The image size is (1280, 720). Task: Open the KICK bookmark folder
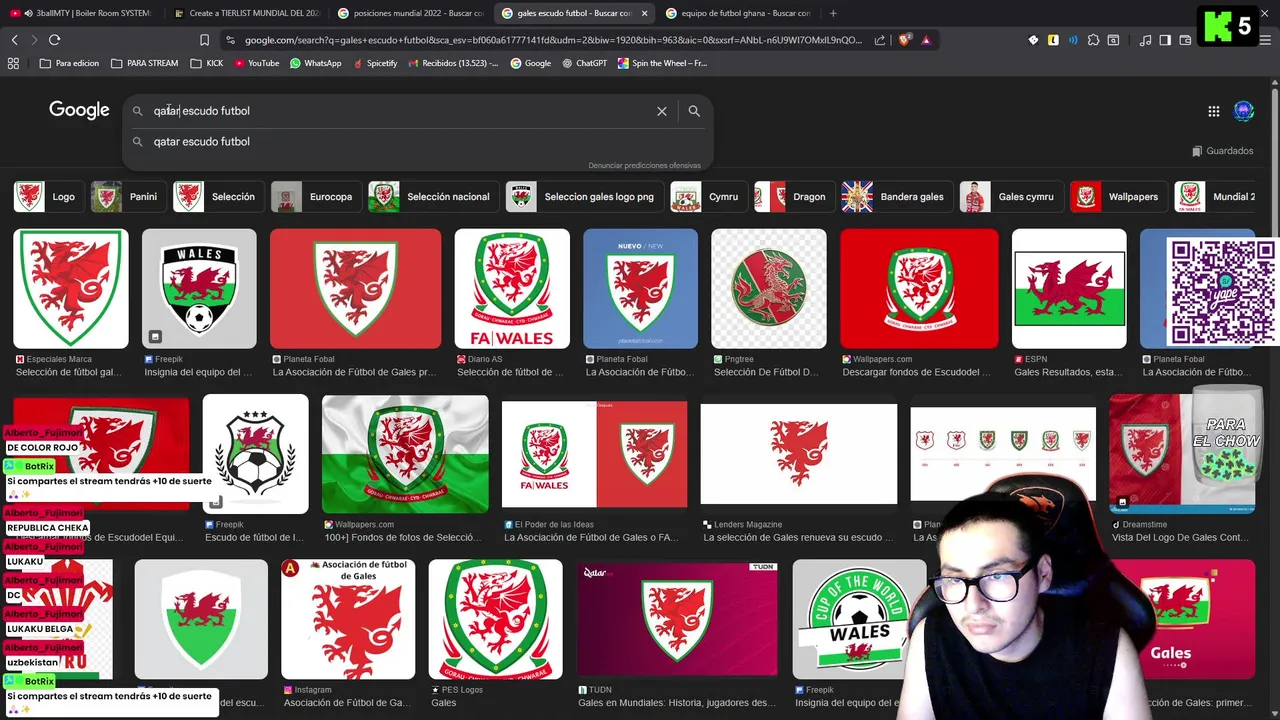coord(206,63)
